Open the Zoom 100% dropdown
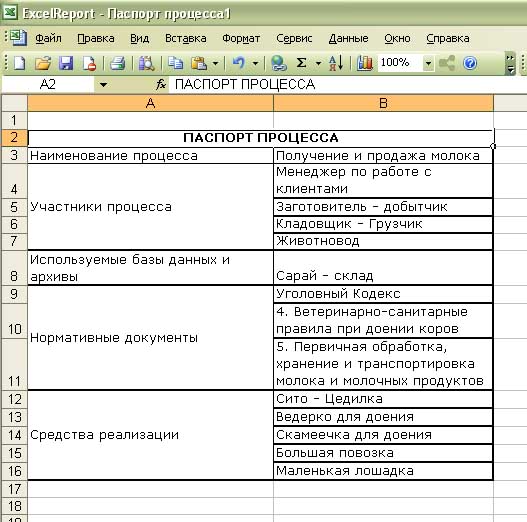Image resolution: width=527 pixels, height=522 pixels. click(x=428, y=63)
